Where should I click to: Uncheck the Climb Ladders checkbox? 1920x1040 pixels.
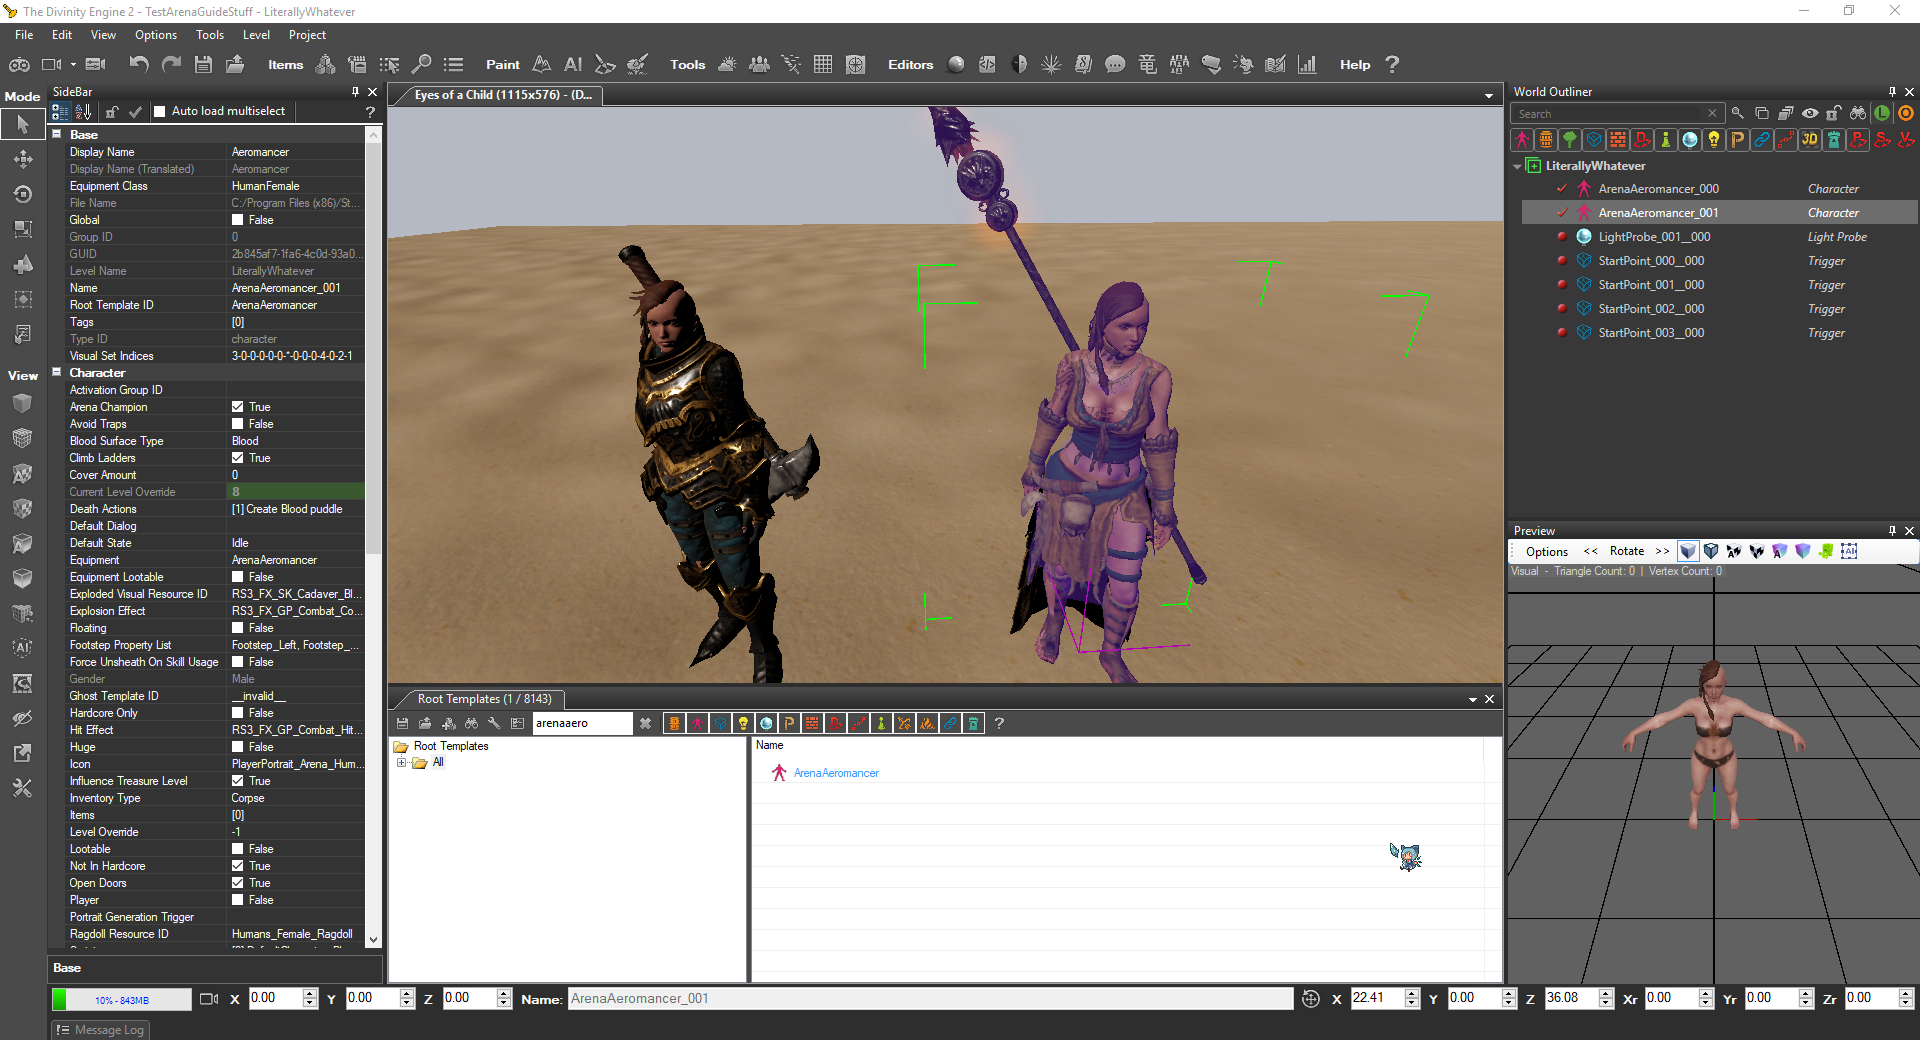238,458
